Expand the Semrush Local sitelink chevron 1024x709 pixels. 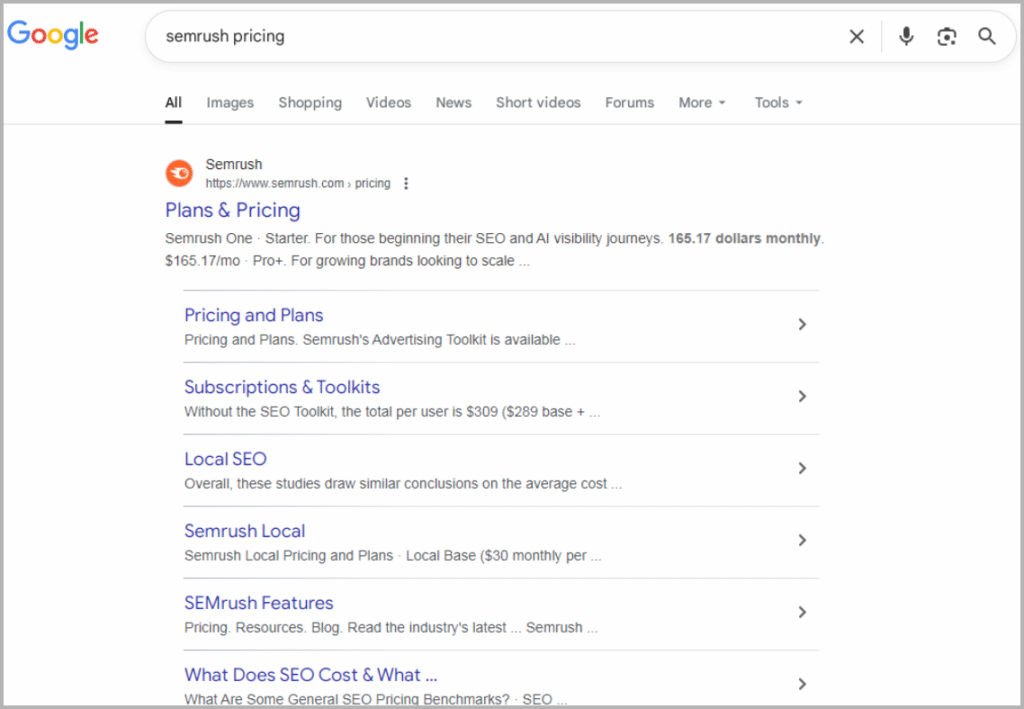802,540
